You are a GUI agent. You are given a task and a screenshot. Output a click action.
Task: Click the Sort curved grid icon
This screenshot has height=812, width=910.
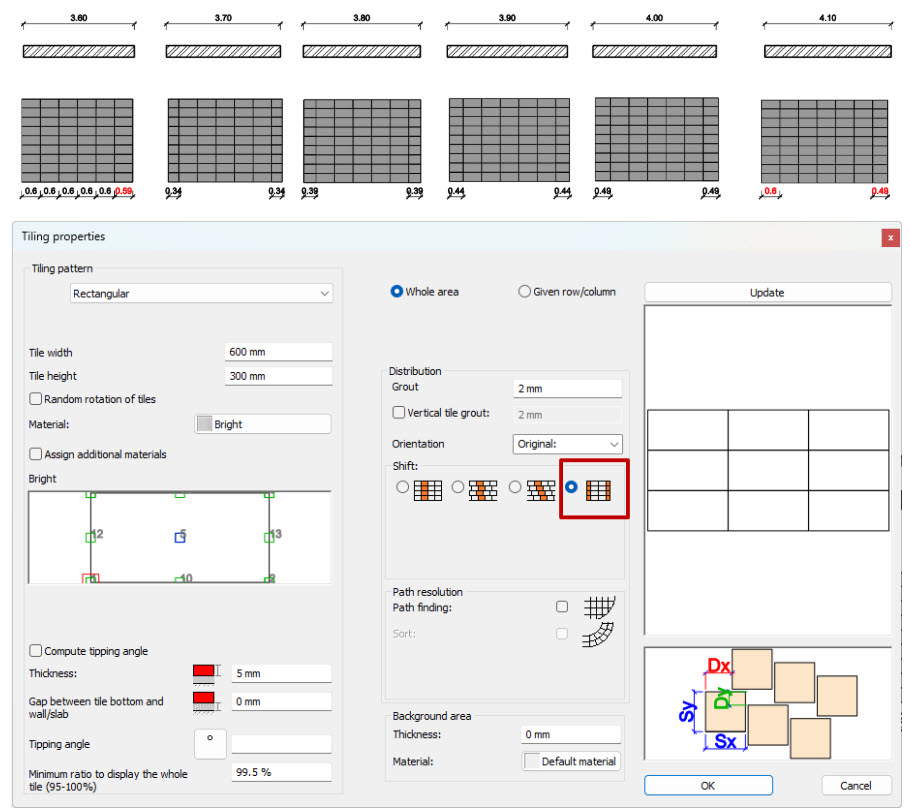point(598,634)
